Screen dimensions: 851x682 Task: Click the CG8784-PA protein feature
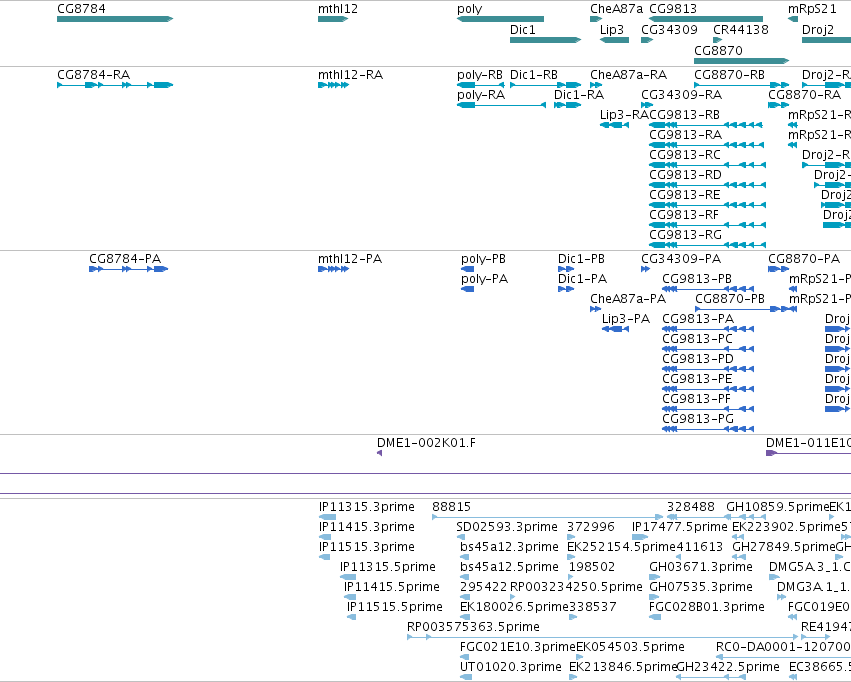(129, 269)
